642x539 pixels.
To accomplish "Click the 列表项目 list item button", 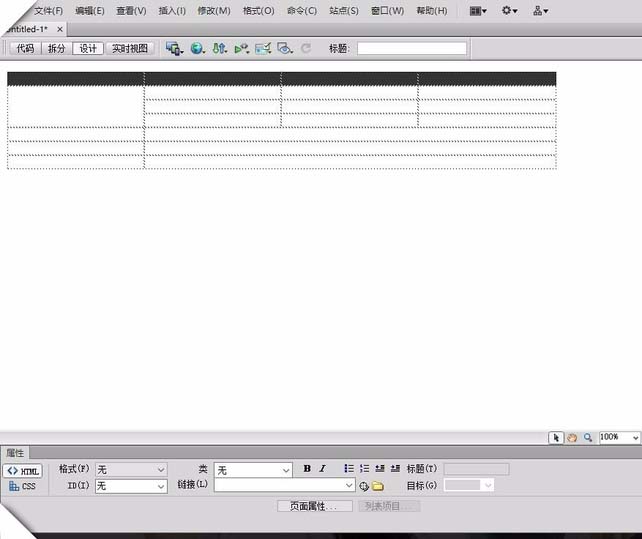I will (x=389, y=506).
